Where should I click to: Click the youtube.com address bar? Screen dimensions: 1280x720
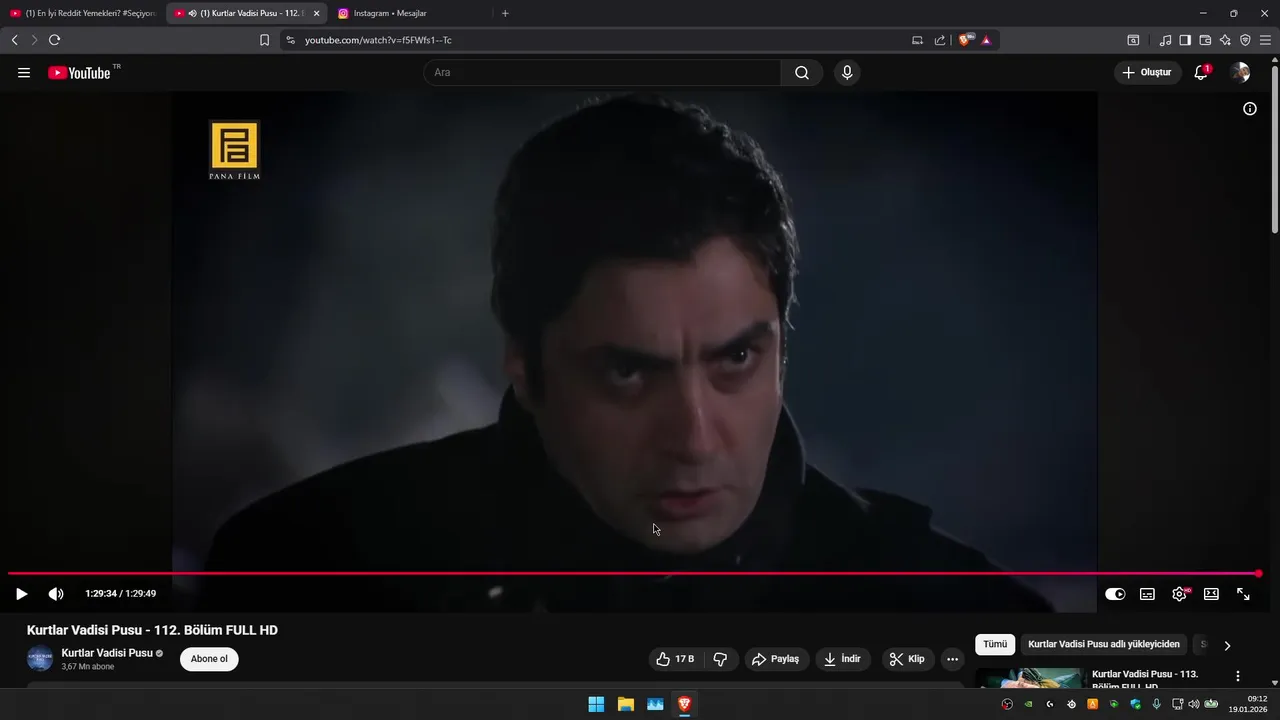coord(600,40)
